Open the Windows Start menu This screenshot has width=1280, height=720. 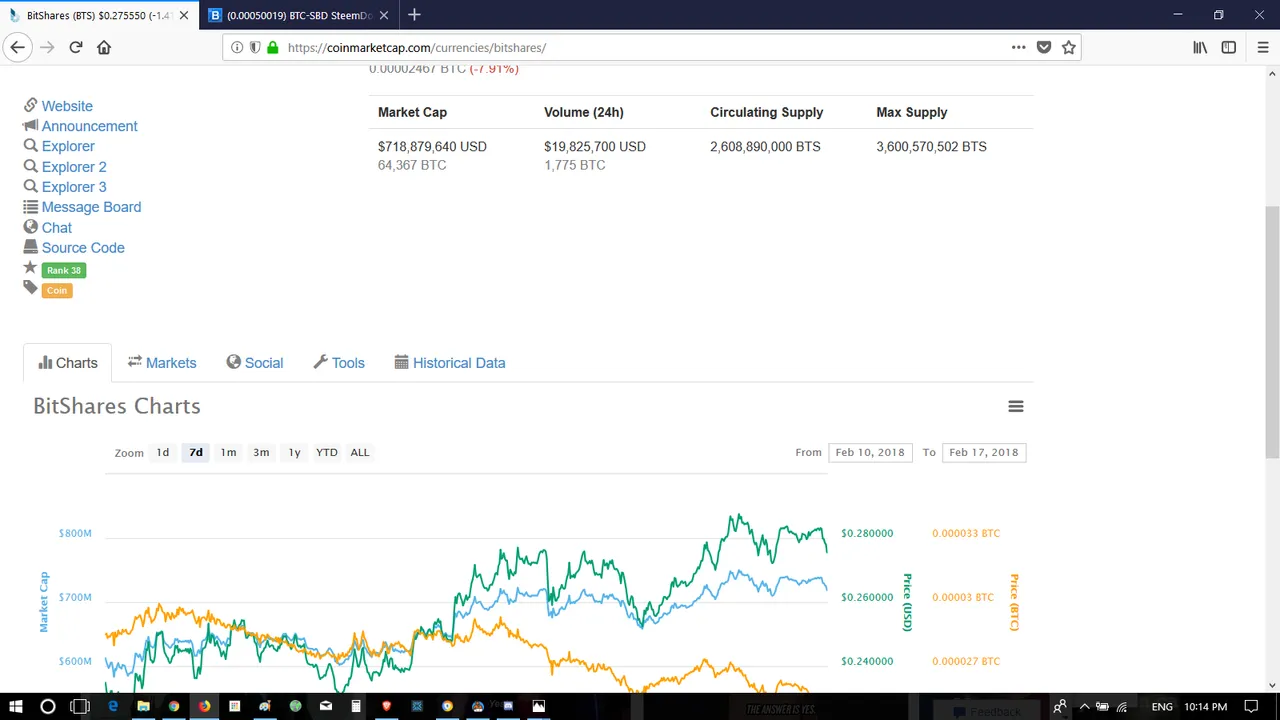[x=16, y=707]
